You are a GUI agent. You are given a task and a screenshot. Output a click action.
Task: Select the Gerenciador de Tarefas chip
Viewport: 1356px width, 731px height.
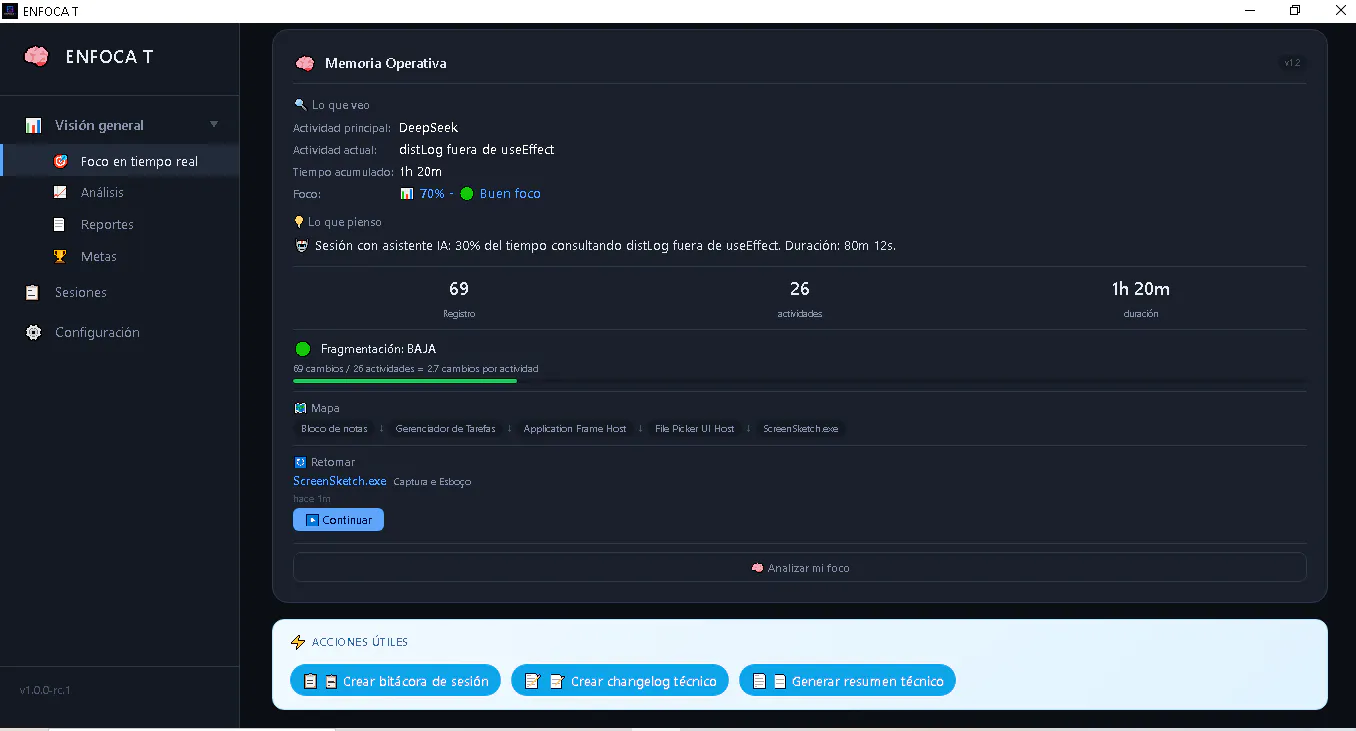coord(445,428)
